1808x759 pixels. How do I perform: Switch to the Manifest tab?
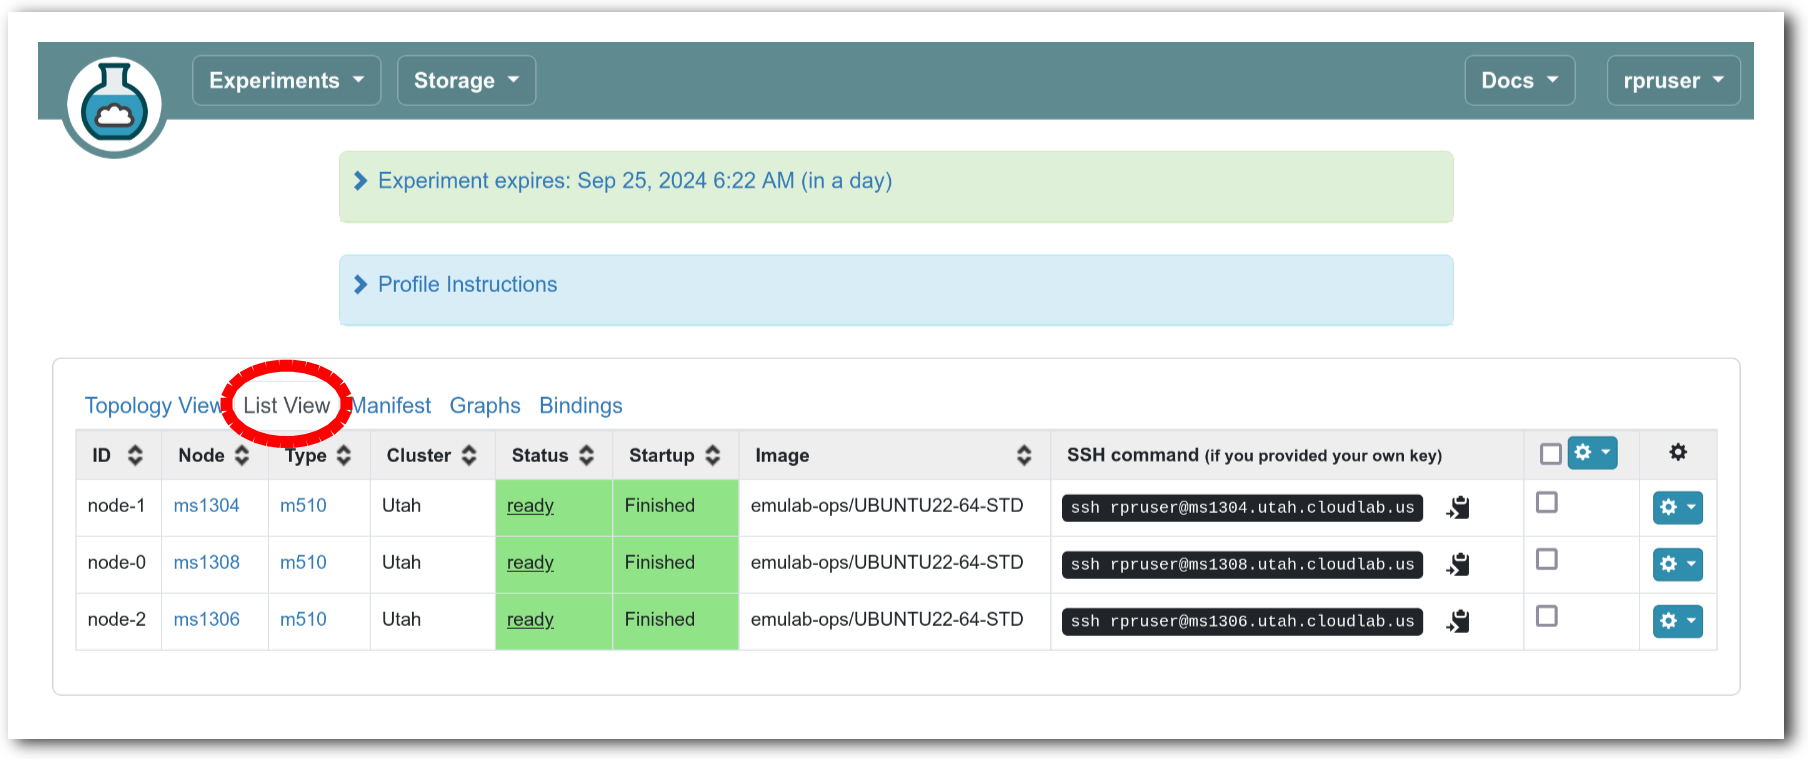pyautogui.click(x=391, y=406)
